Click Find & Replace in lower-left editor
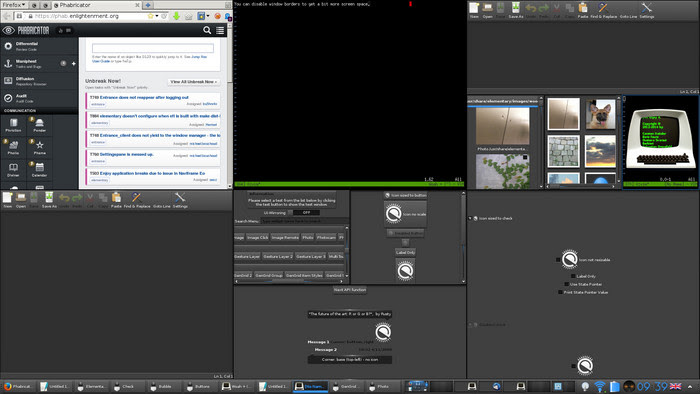 click(137, 200)
